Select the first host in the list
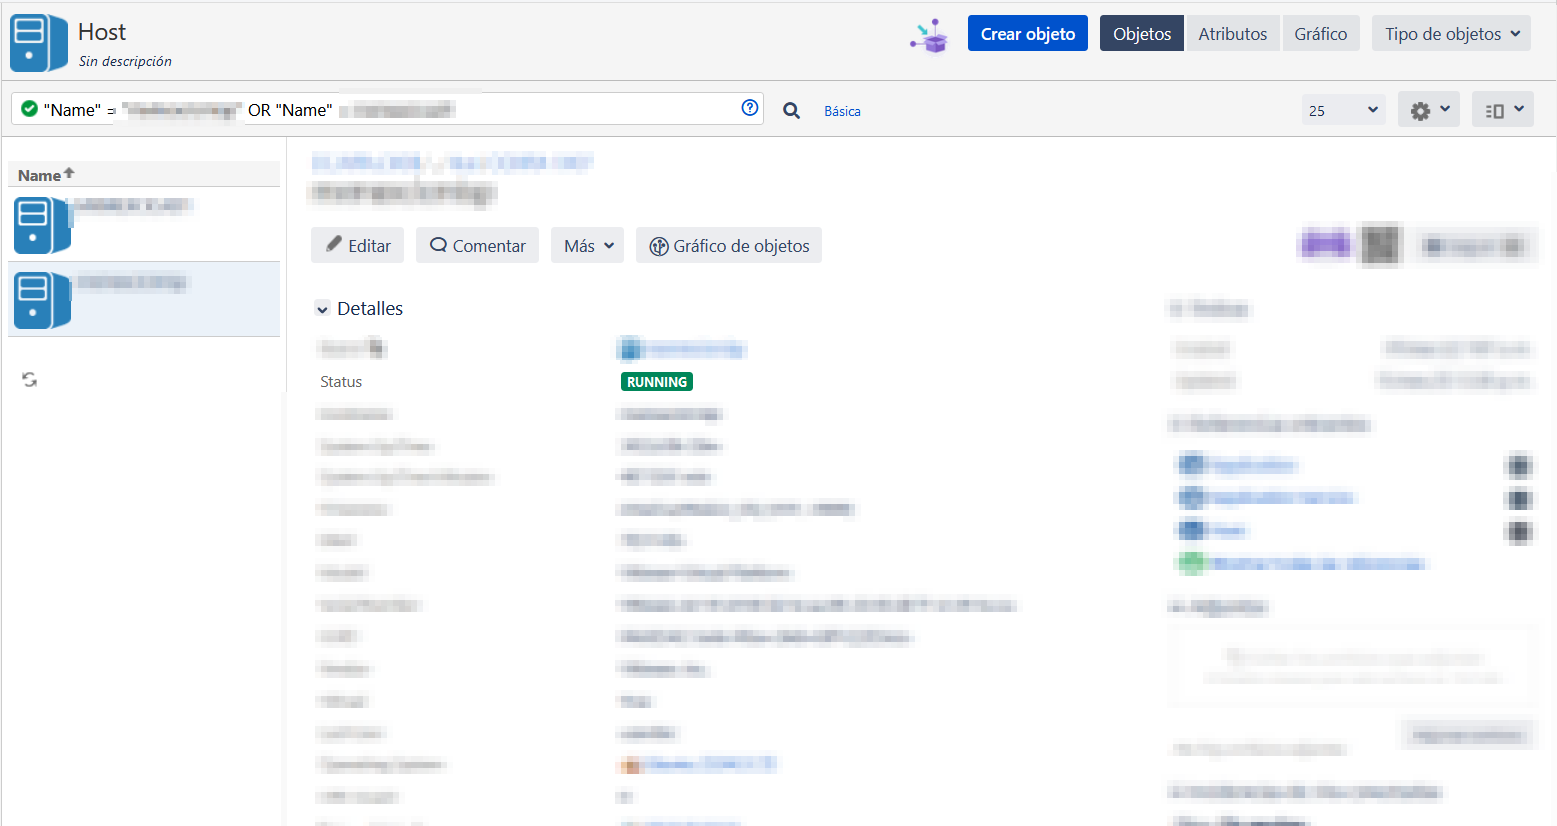Viewport: 1557px width, 826px height. (x=144, y=225)
